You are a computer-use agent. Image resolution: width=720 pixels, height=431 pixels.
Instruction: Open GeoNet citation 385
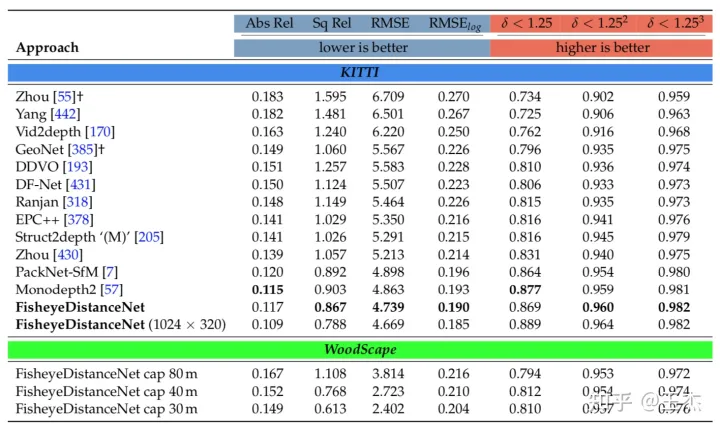click(83, 149)
